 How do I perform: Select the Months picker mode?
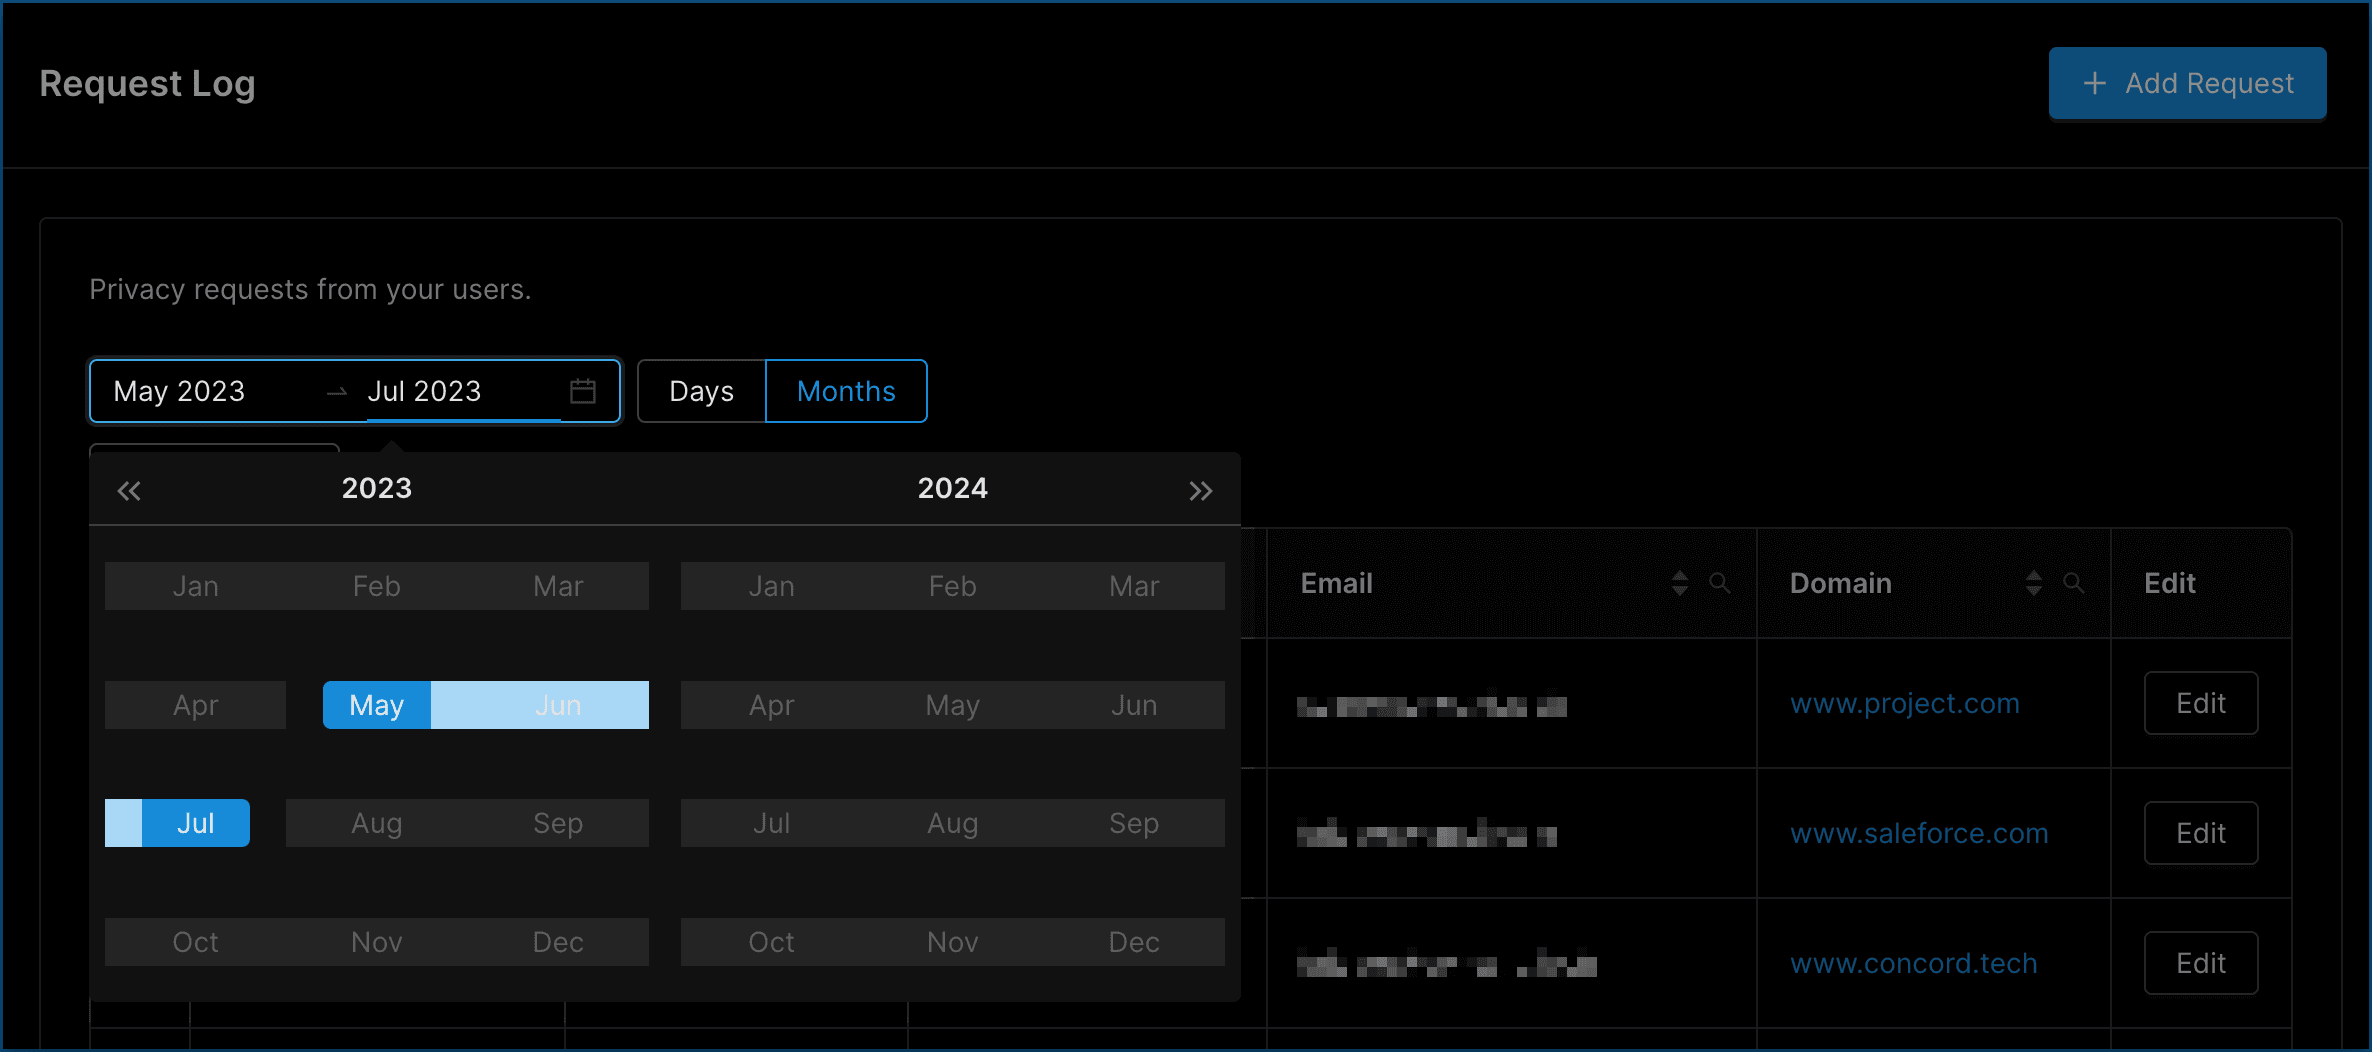click(846, 391)
